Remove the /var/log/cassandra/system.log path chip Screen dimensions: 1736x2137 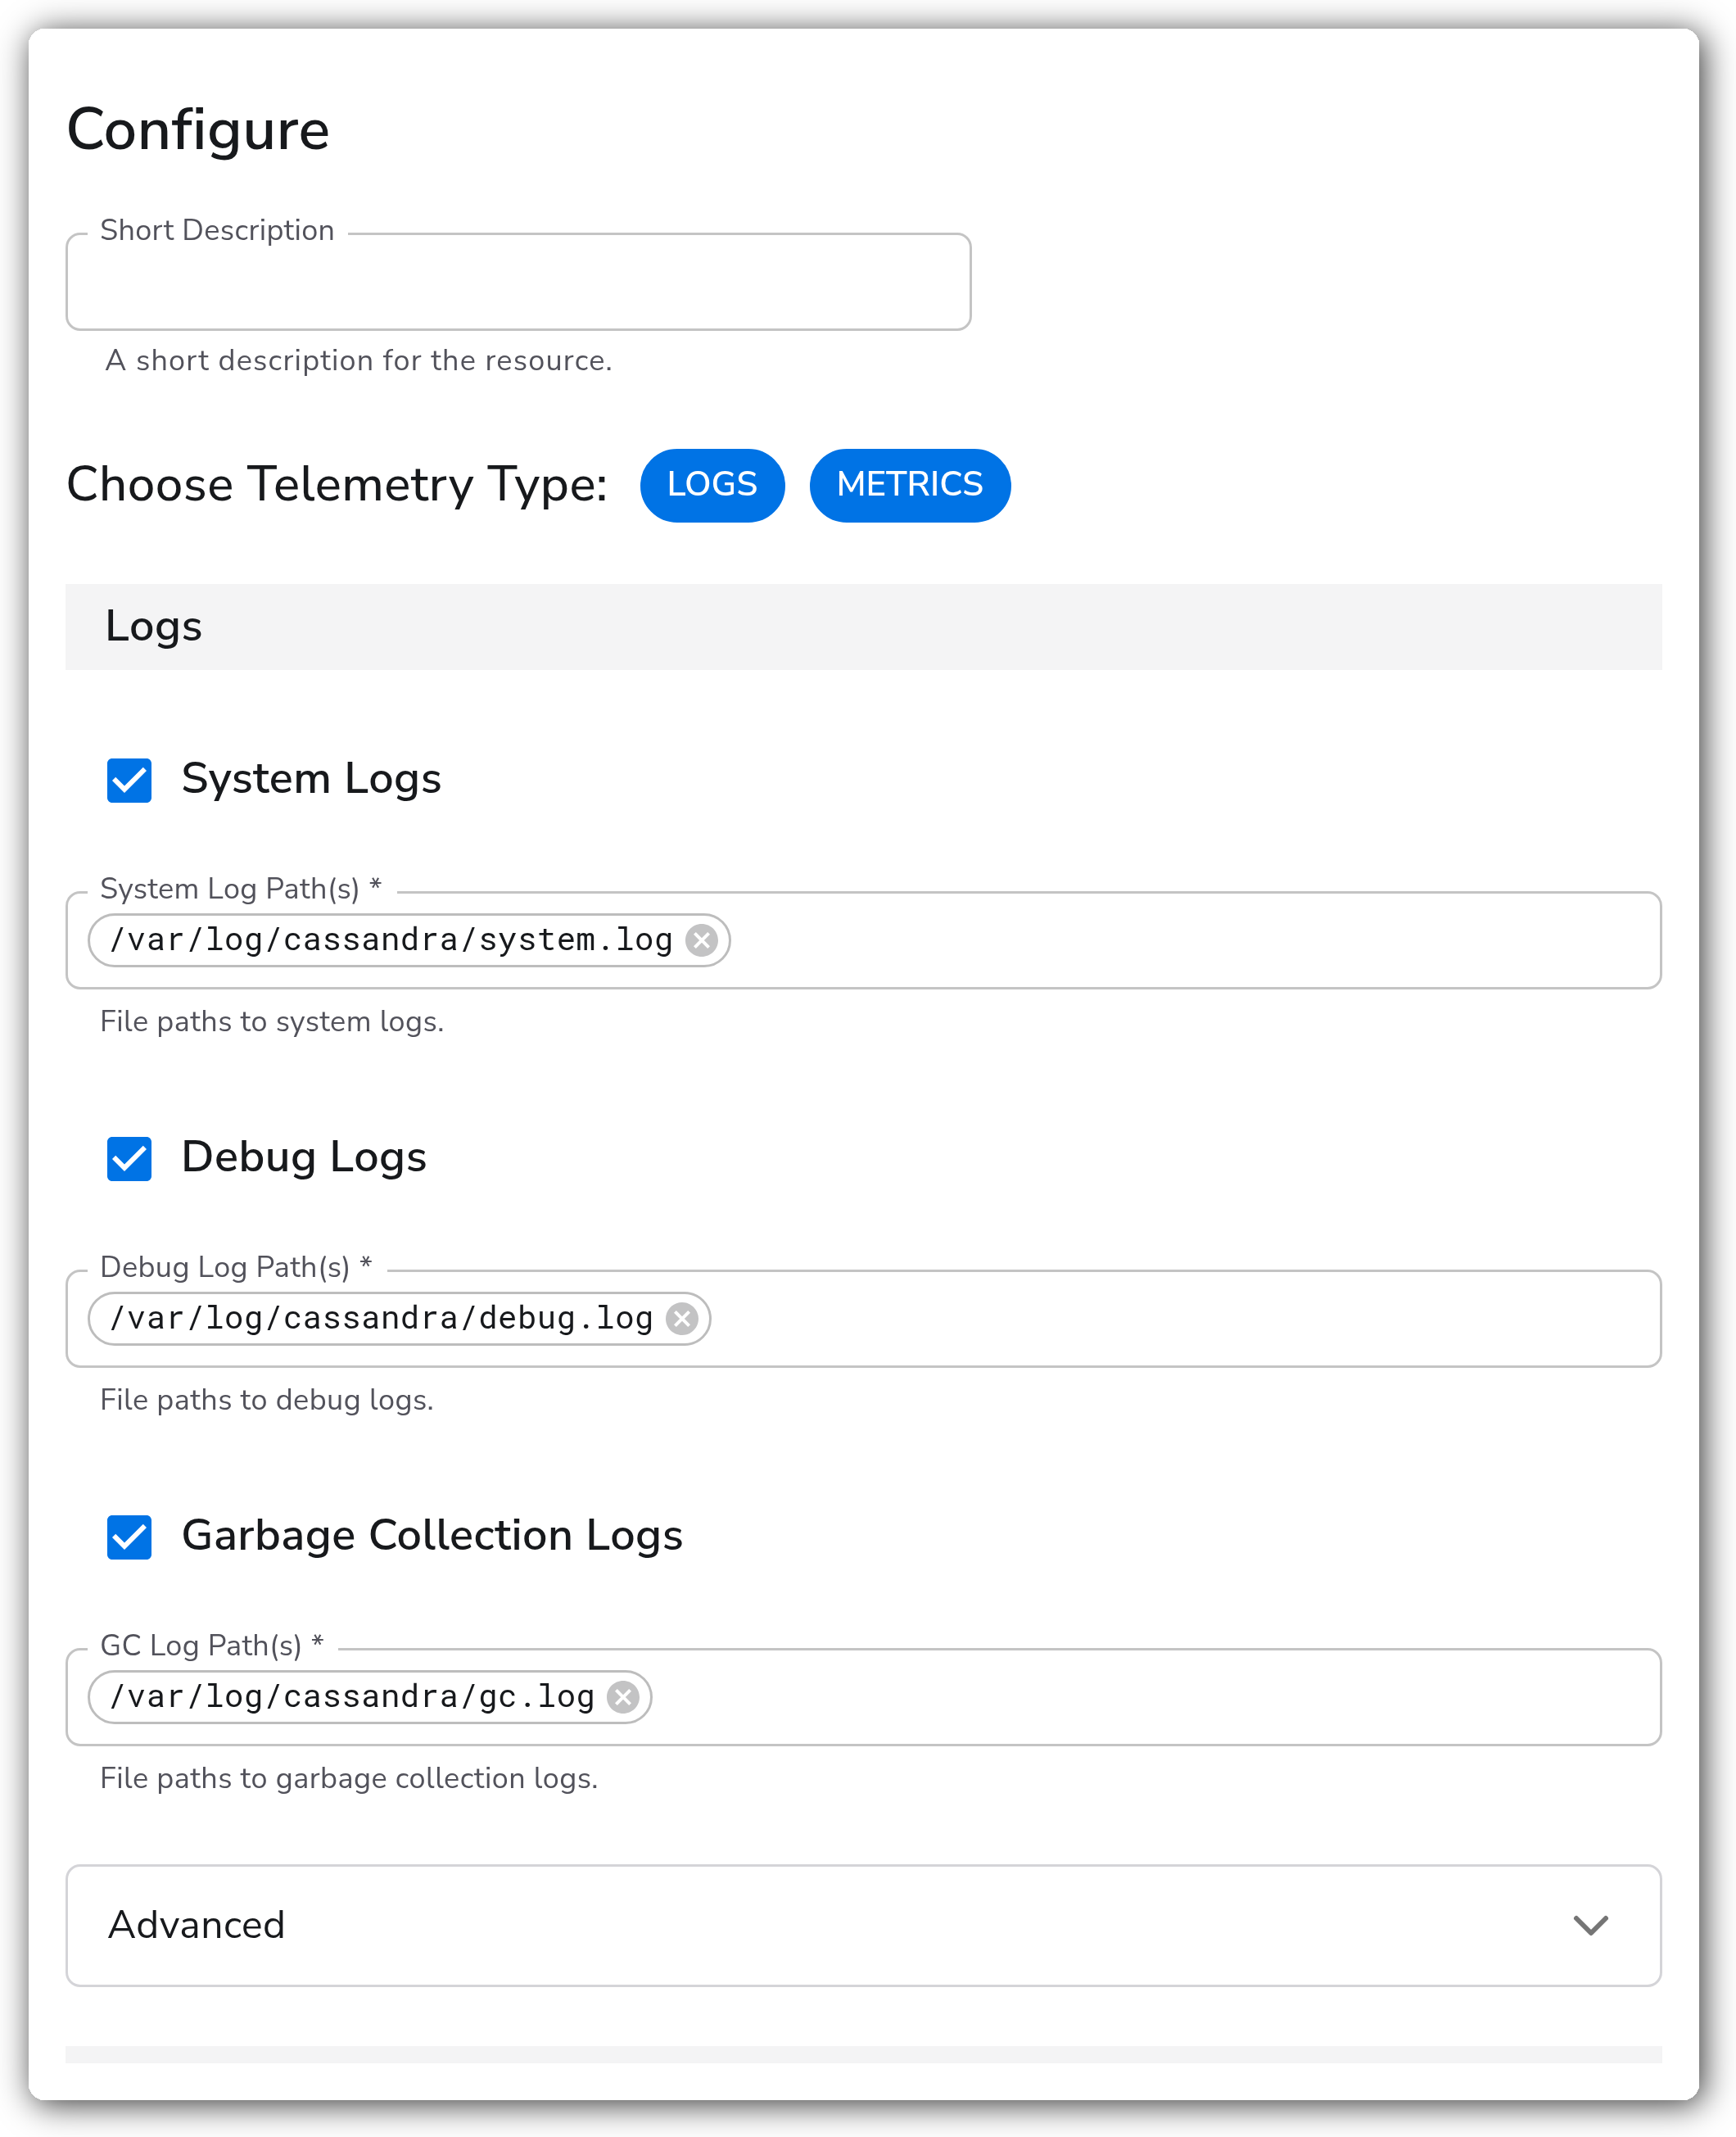[x=702, y=940]
